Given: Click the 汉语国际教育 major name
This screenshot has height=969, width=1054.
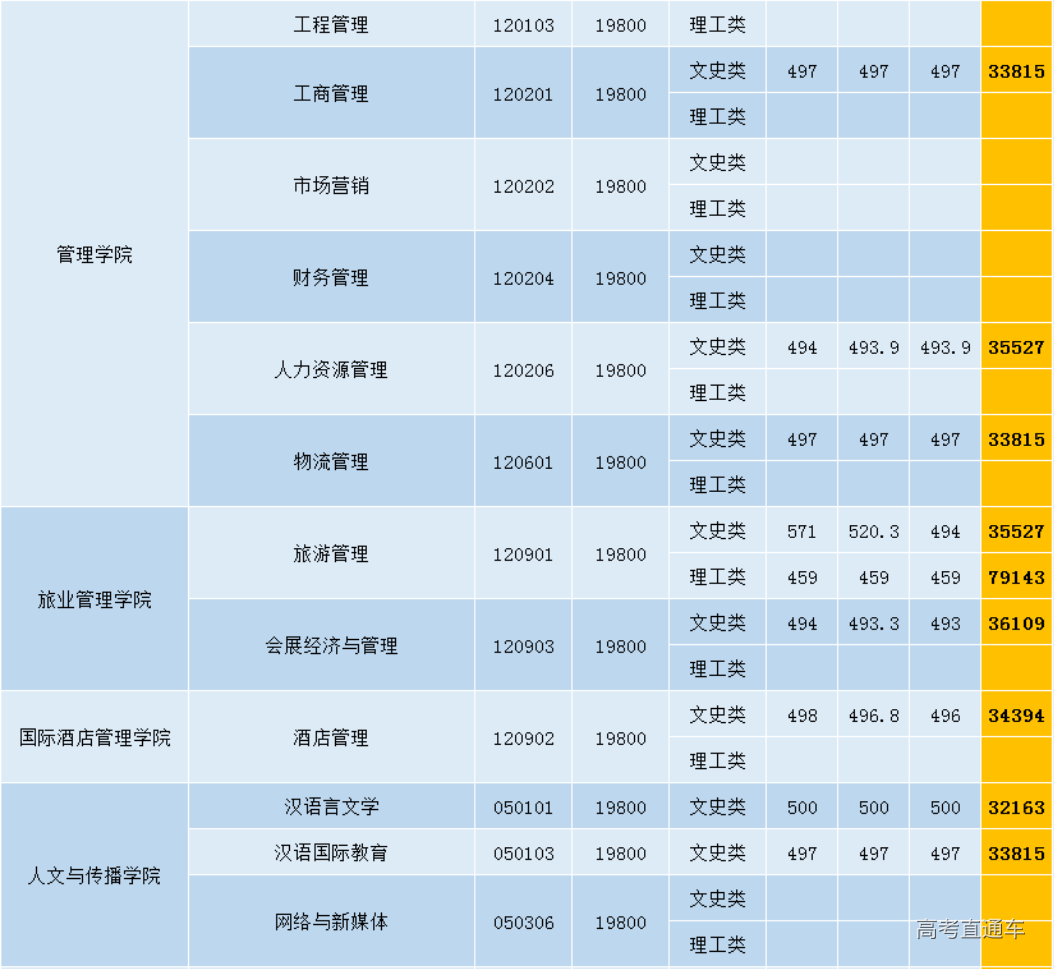Looking at the screenshot, I should (x=329, y=853).
